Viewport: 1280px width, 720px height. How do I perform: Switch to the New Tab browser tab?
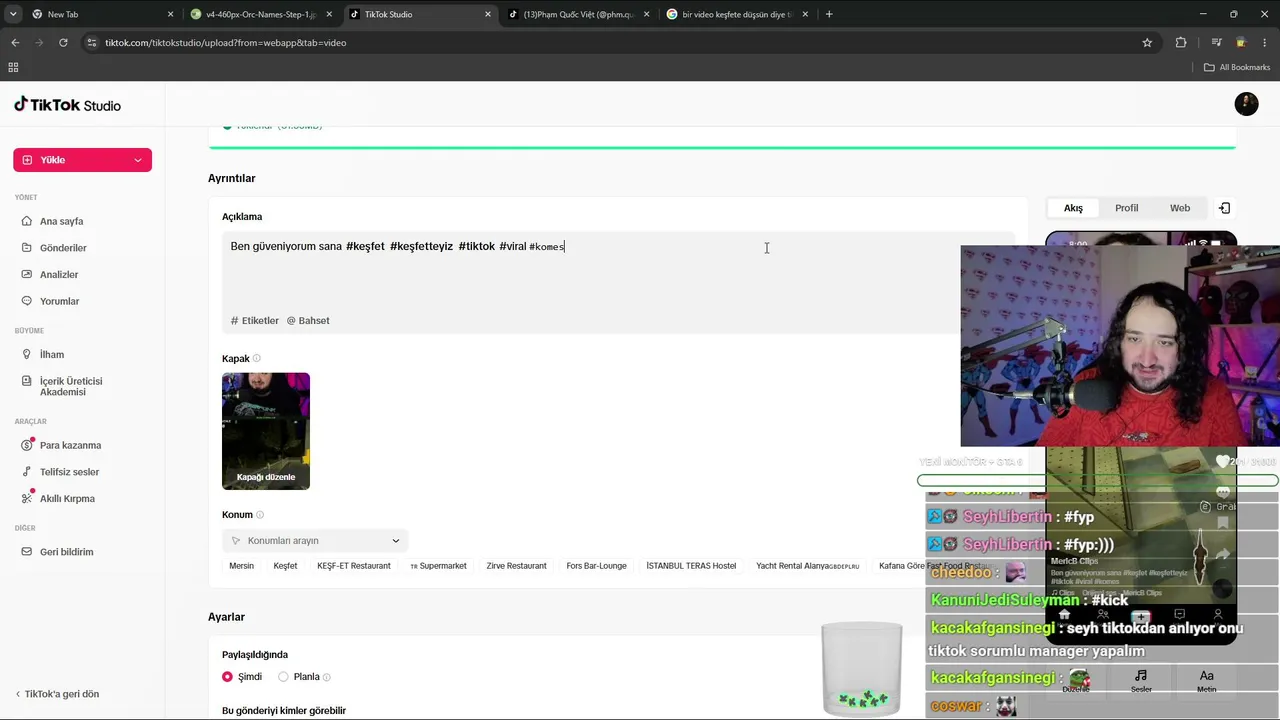[100, 14]
